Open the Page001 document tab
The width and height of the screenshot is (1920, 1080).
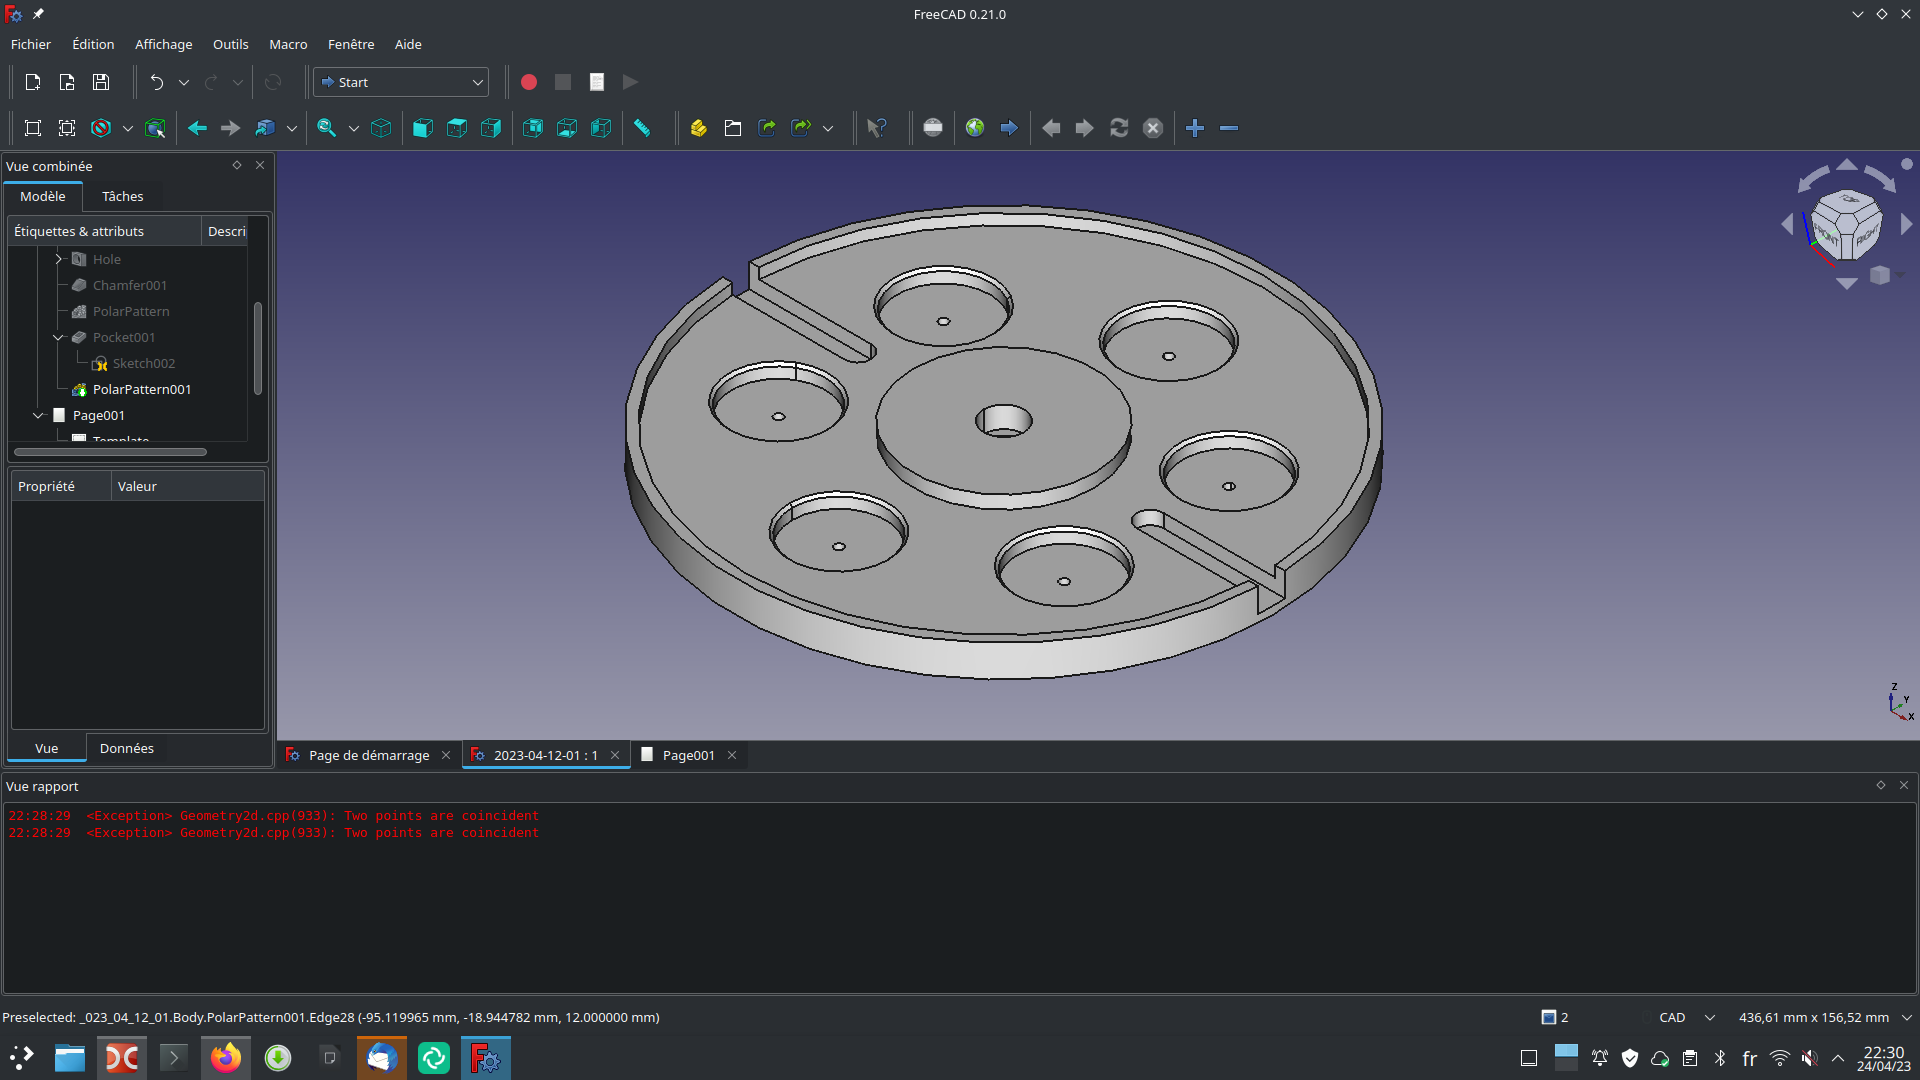(x=689, y=755)
